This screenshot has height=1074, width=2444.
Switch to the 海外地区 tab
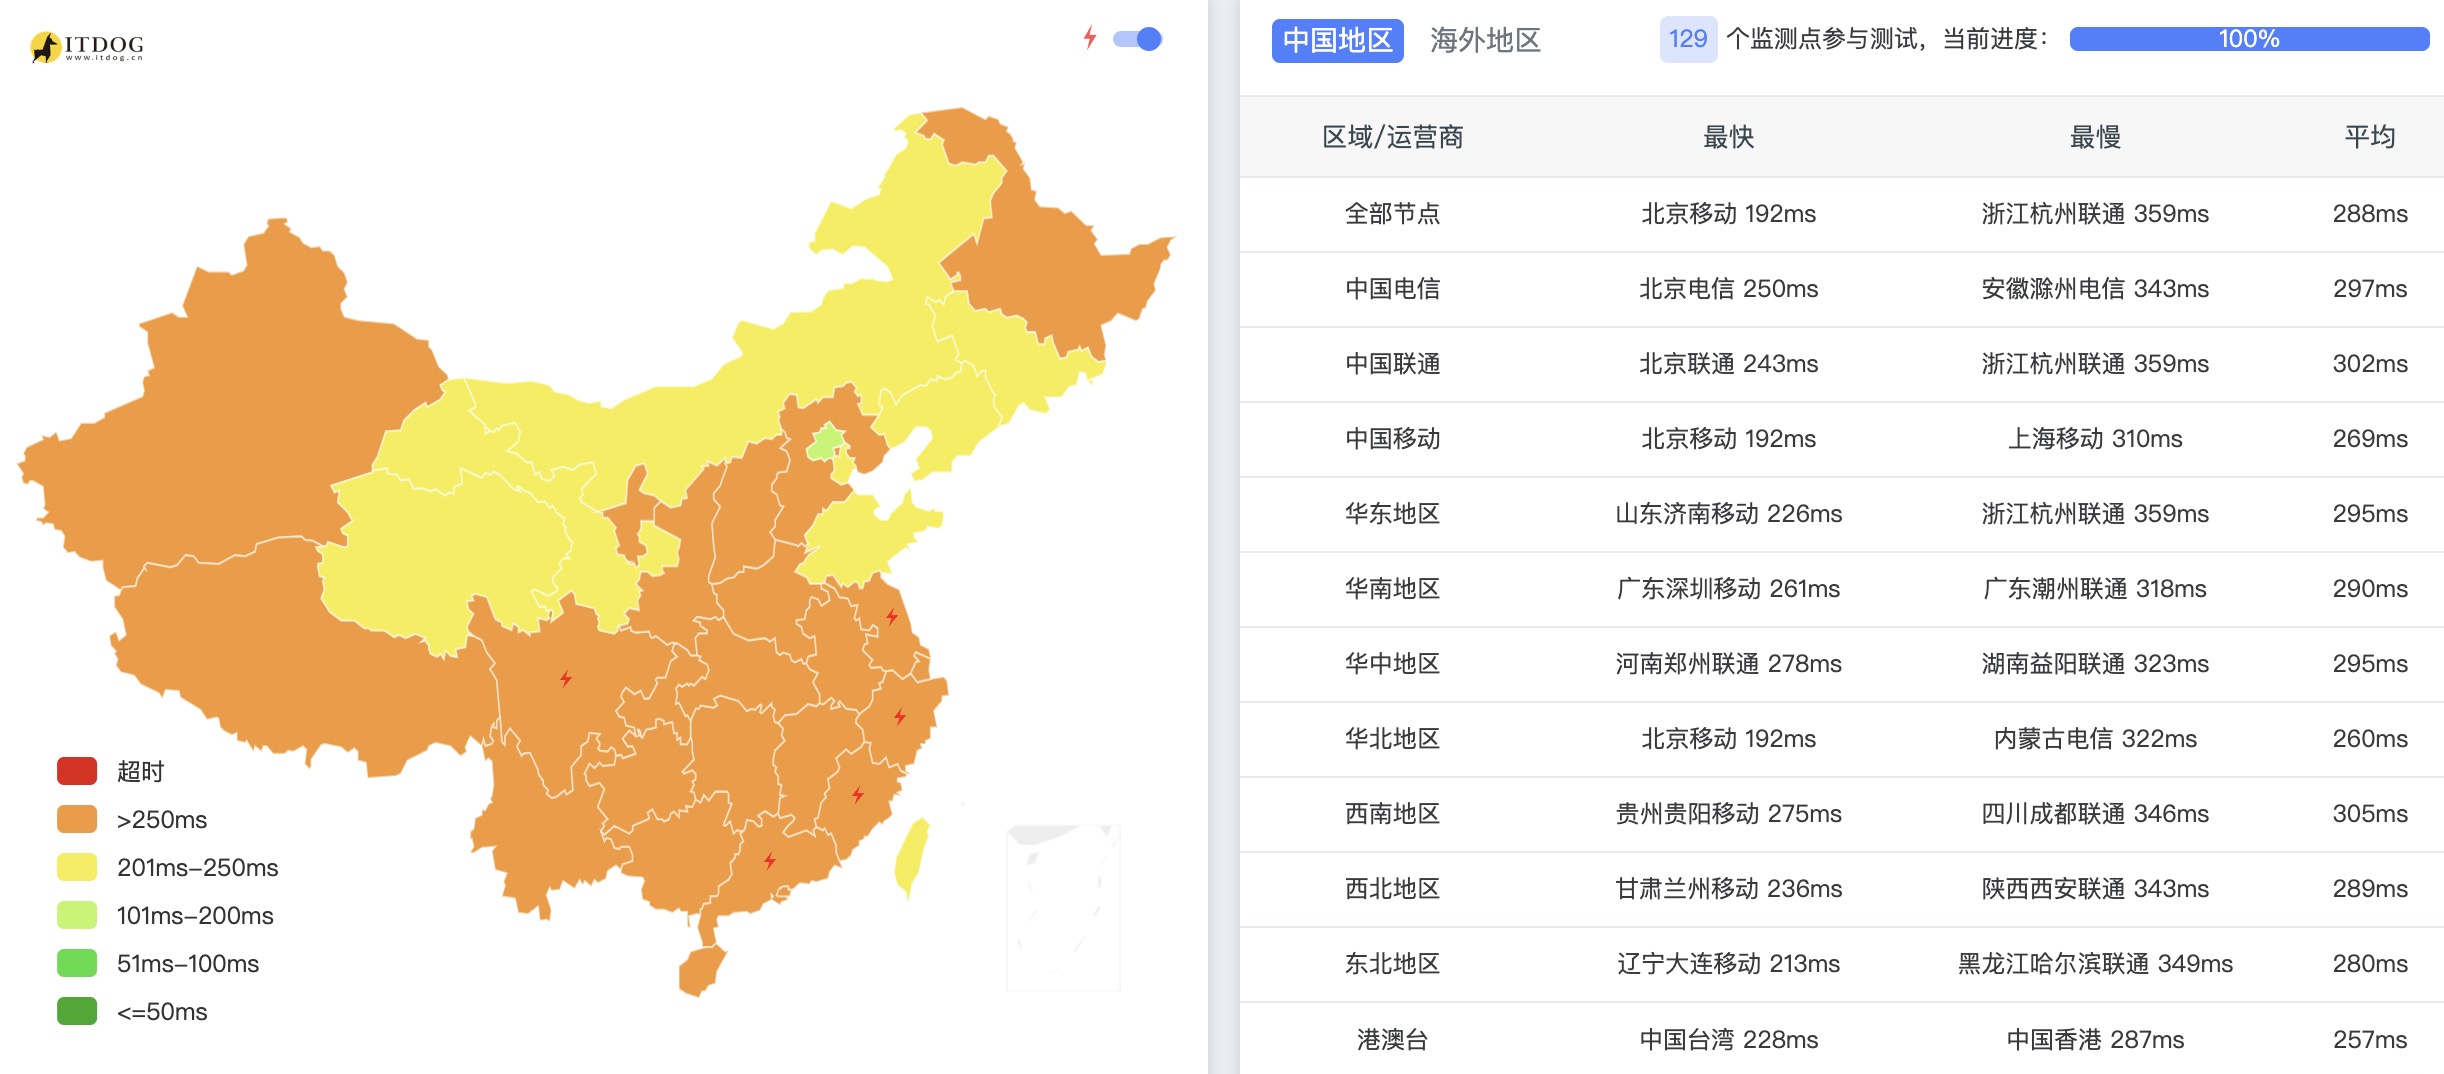[1485, 40]
